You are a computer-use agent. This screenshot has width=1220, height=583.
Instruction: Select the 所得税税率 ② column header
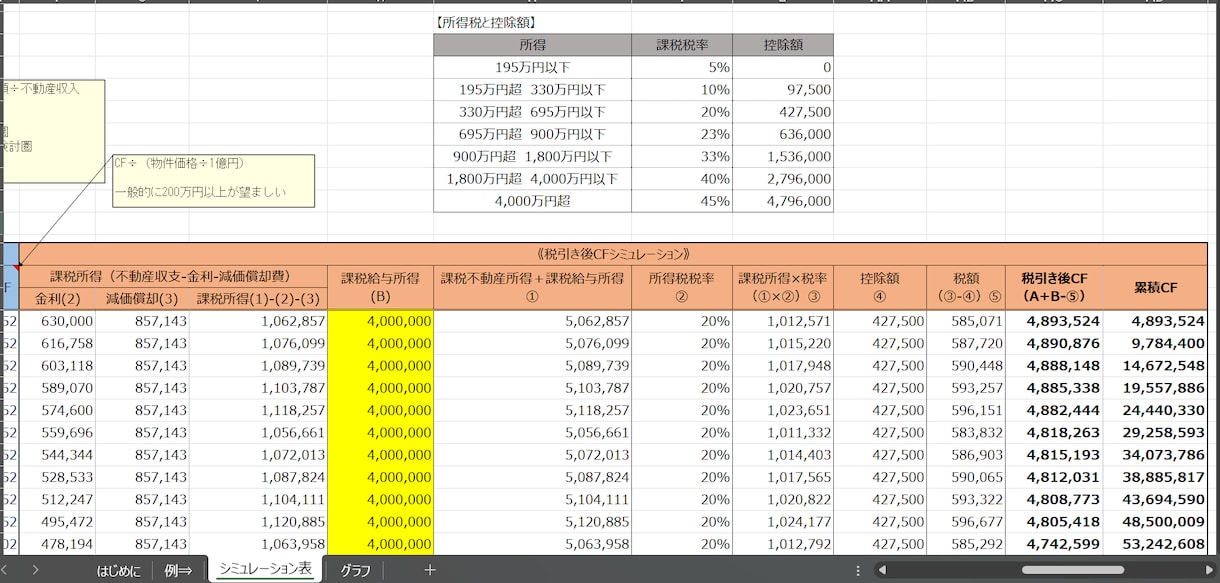point(682,288)
